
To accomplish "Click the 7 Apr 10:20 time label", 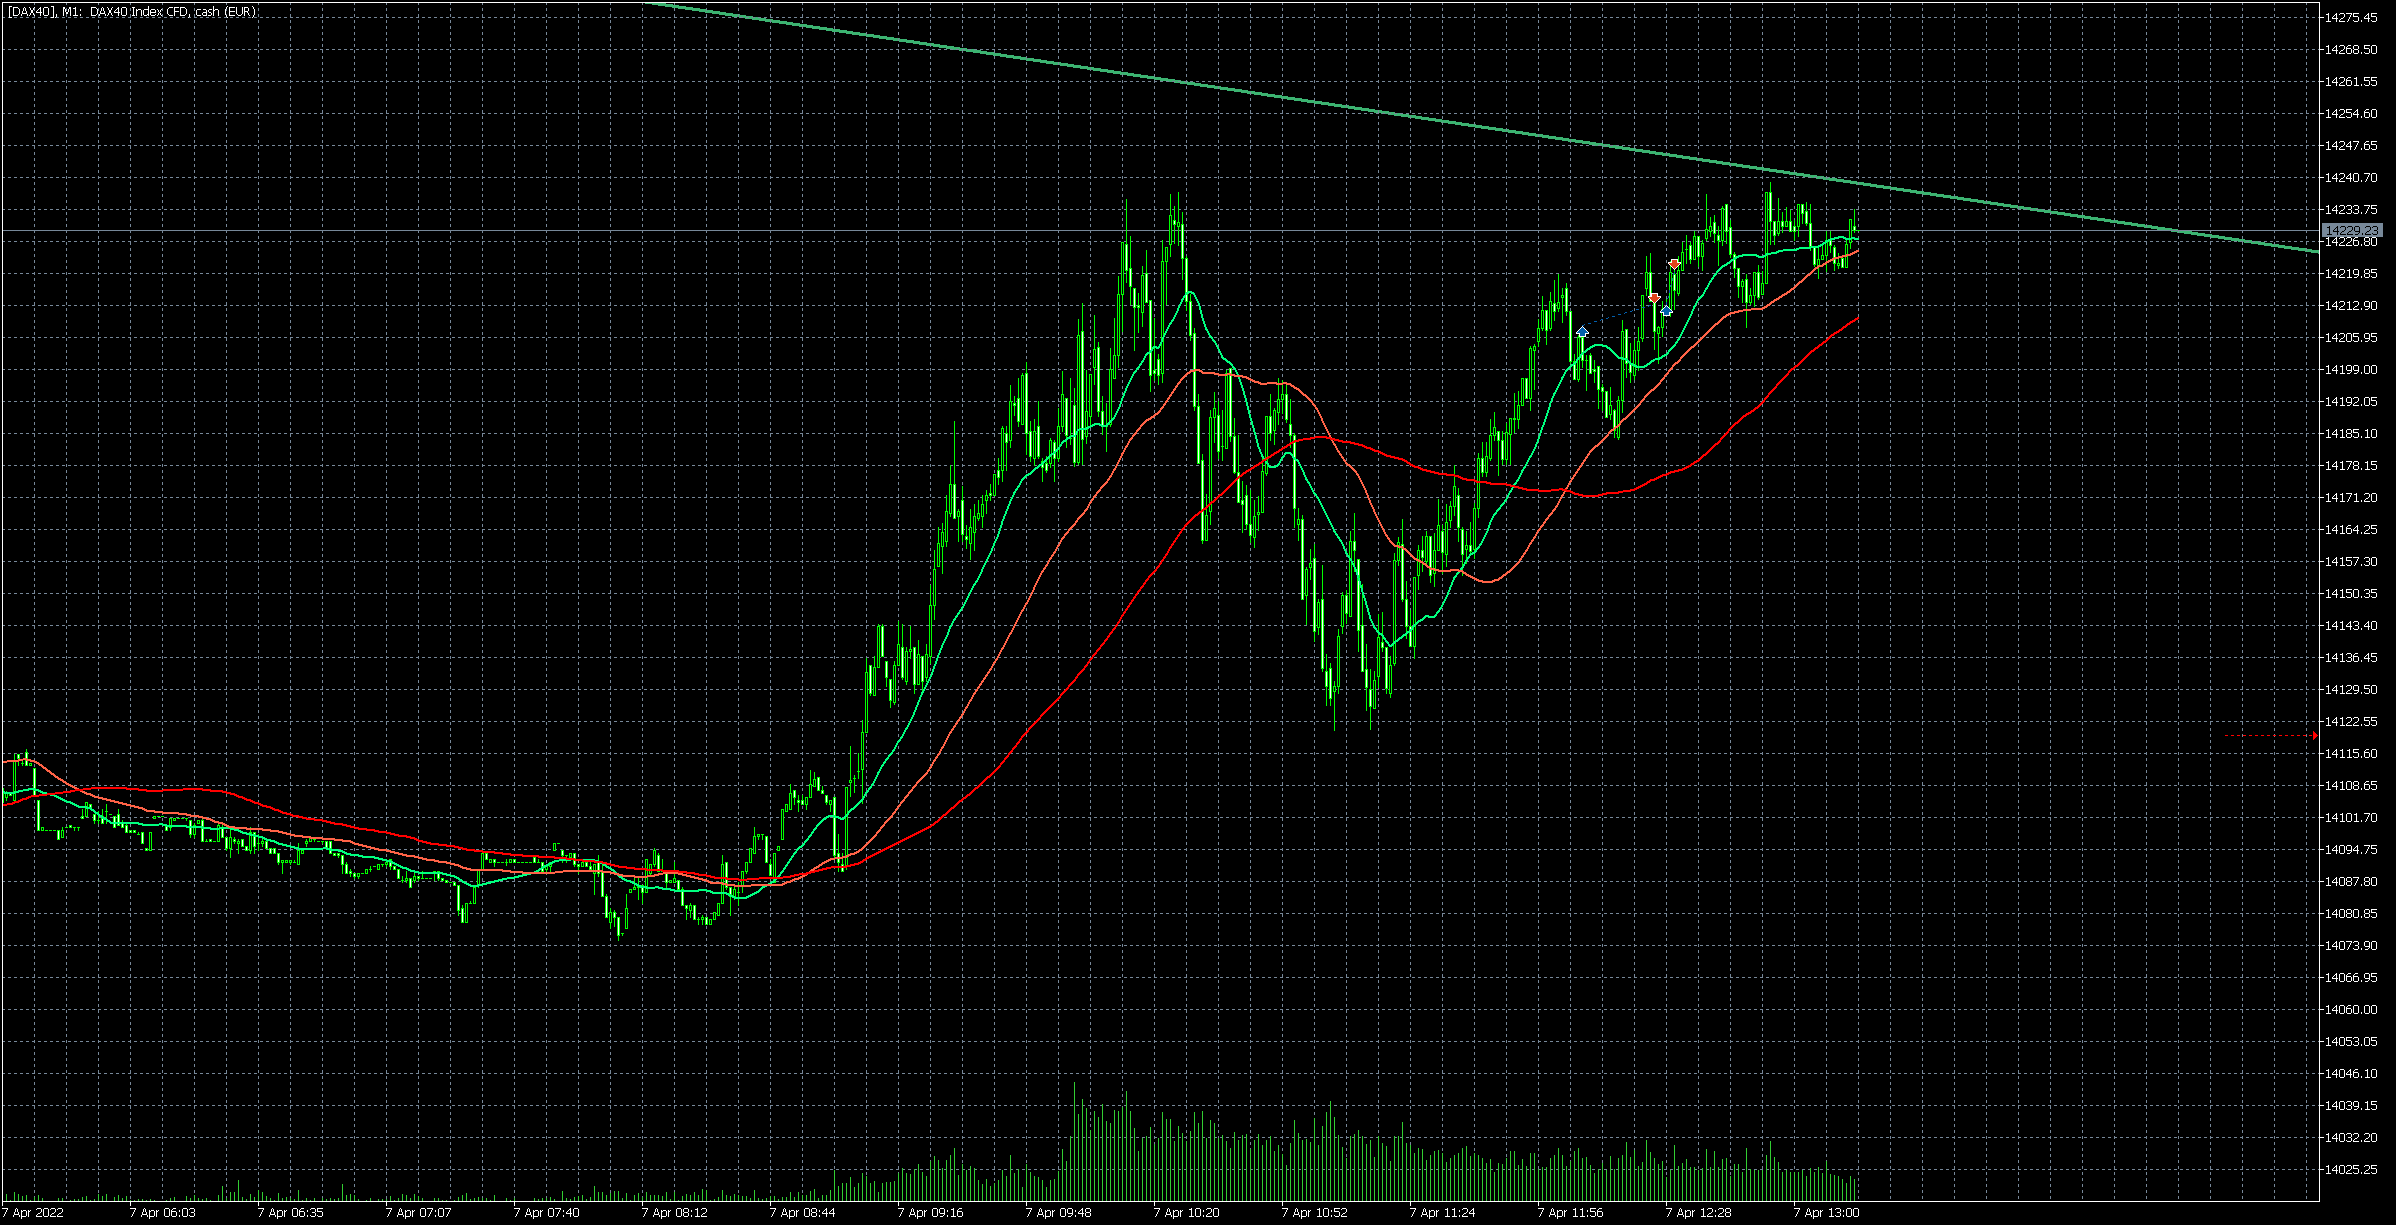I will (1186, 1213).
